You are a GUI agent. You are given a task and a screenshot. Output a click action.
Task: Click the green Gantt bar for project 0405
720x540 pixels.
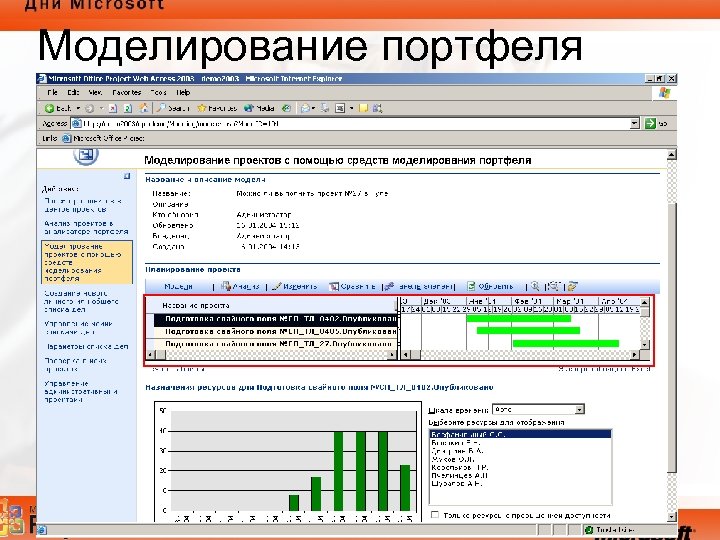529,330
